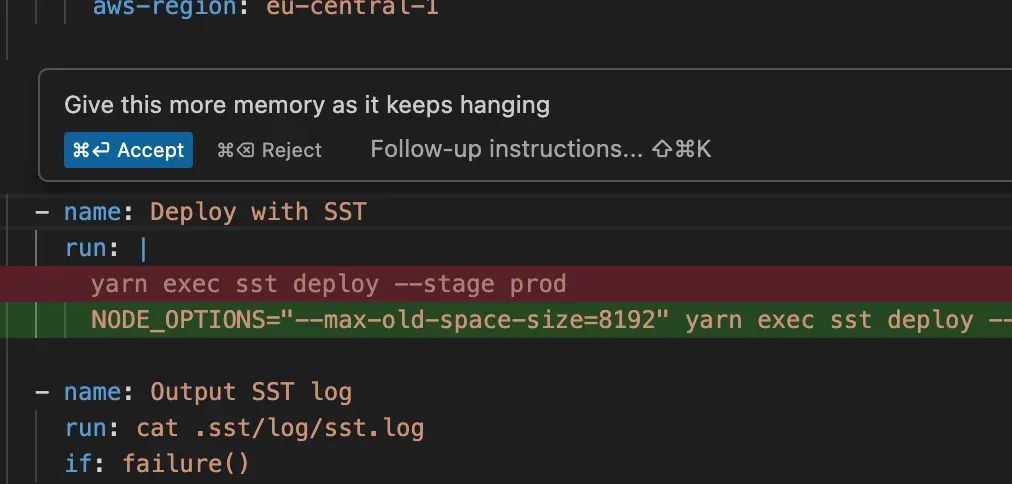Viewport: 1012px width, 484px height.
Task: Click "prod" in the removed line
Action: coord(538,284)
